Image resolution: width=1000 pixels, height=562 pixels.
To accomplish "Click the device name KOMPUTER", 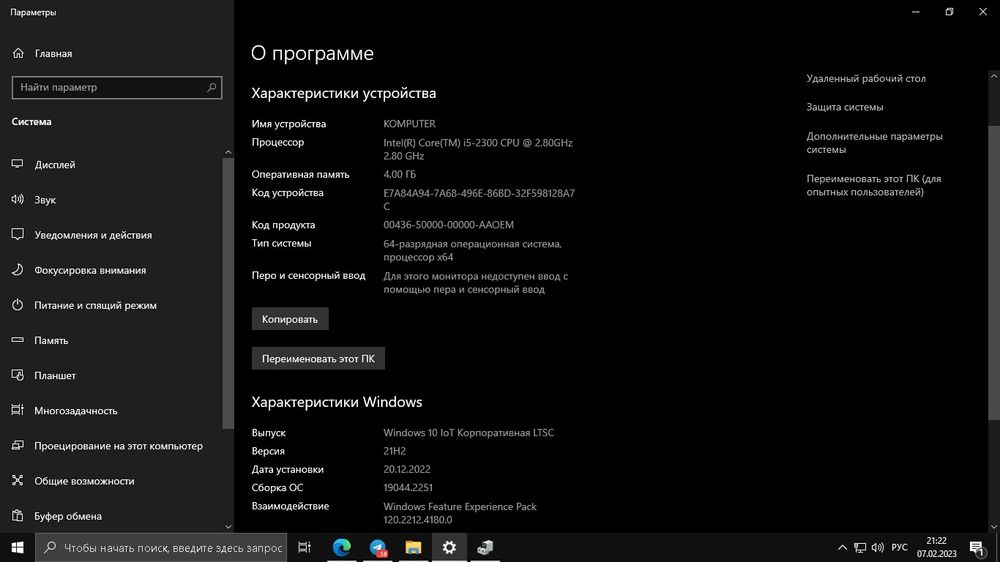I will tap(409, 124).
